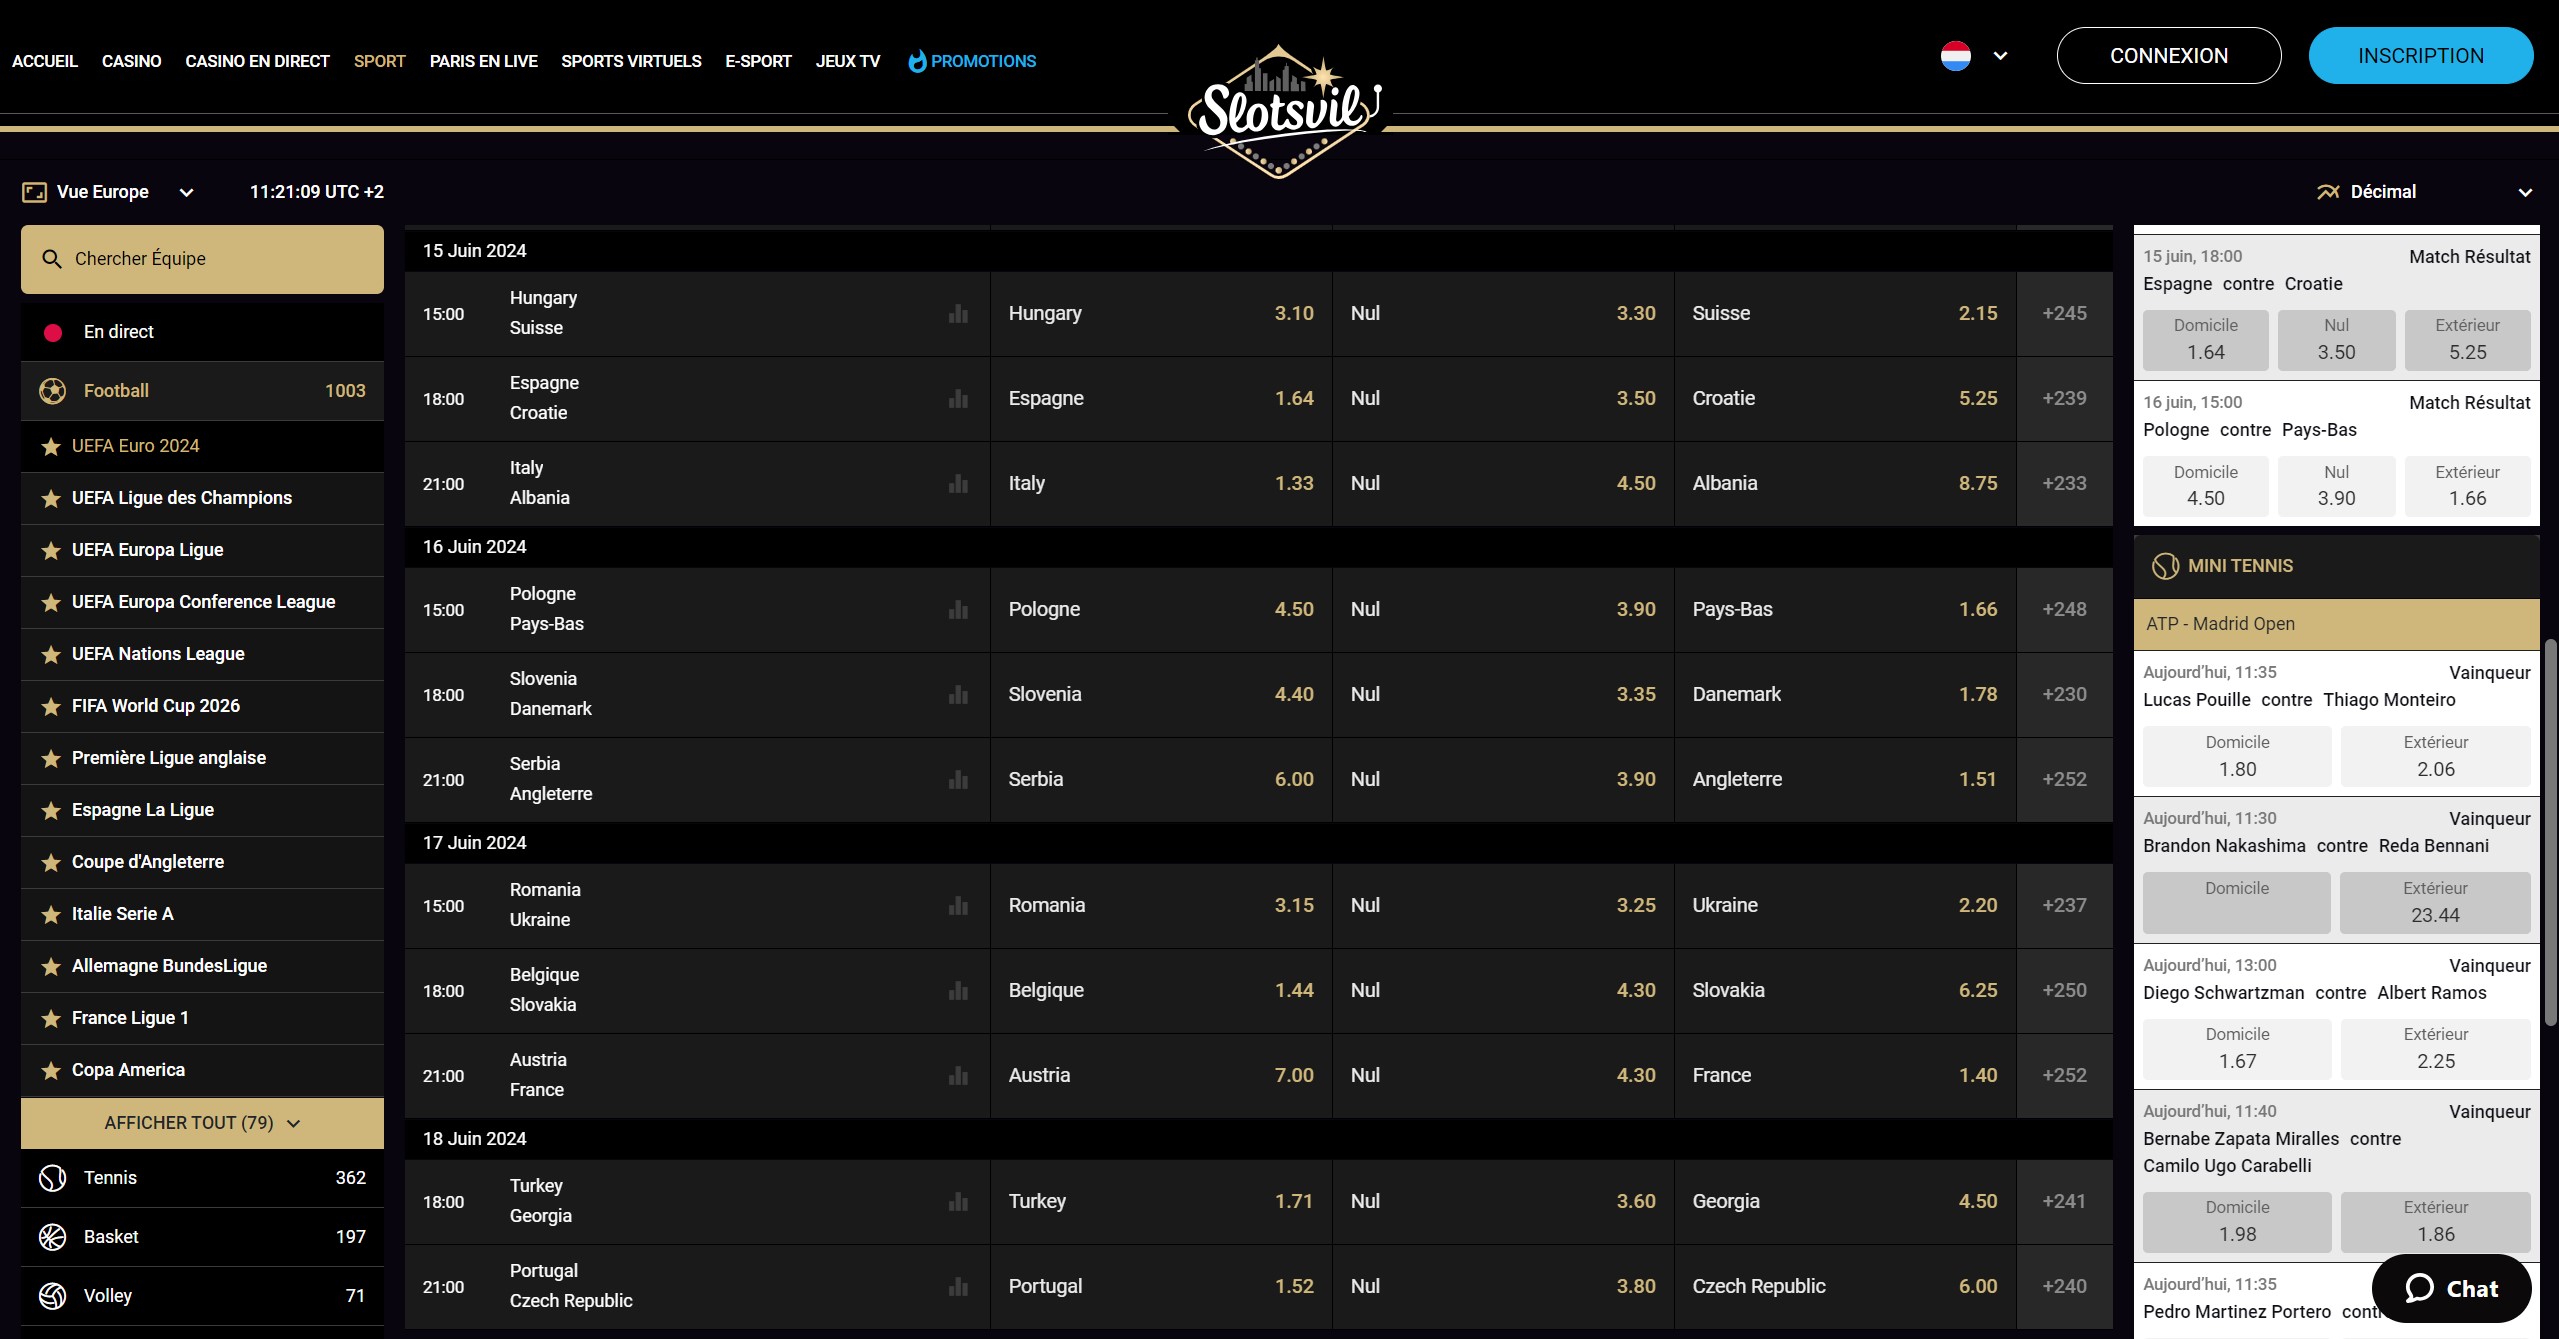Click statistics bar icon for Serbia vs Angleterre
2559x1339 pixels.
[958, 780]
